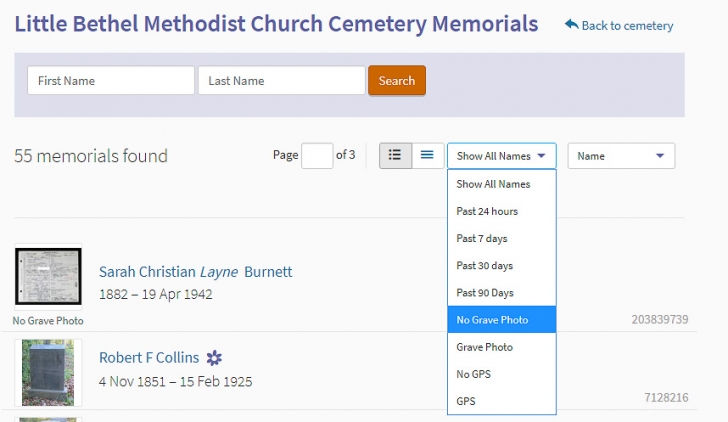This screenshot has height=422, width=728.
Task: Select Past 90 Days filter option
Action: [501, 293]
